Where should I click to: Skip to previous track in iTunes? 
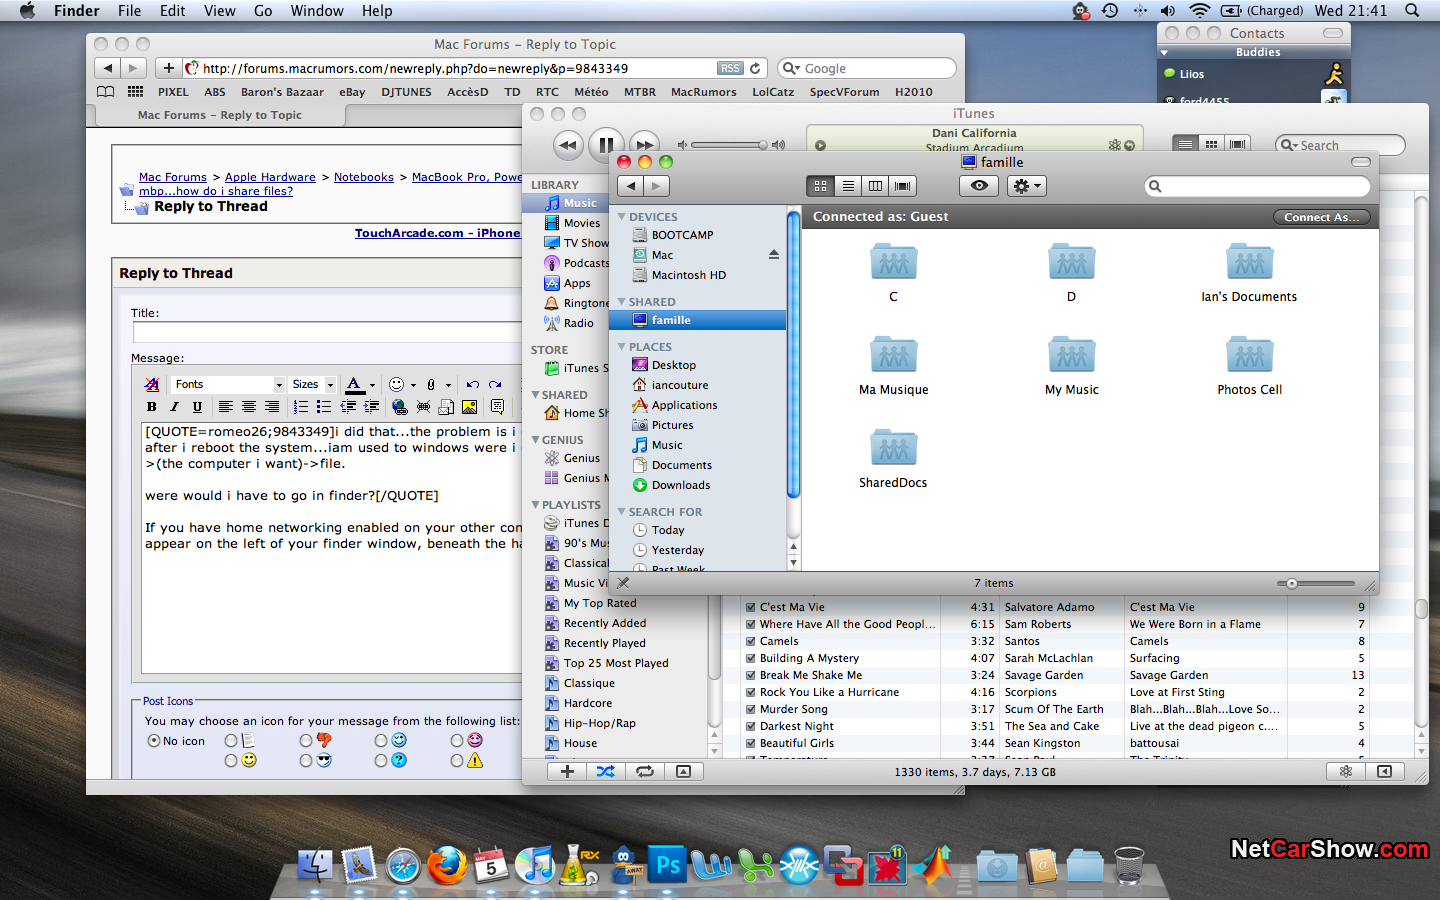[568, 145]
